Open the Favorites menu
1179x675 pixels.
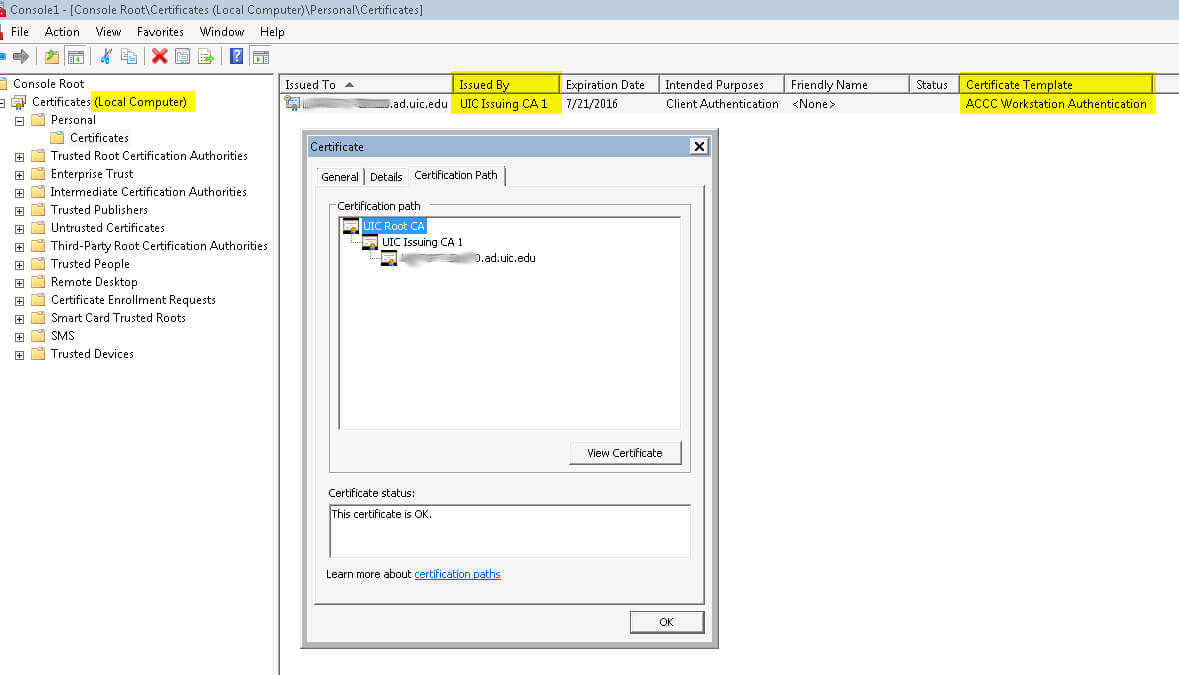pyautogui.click(x=160, y=32)
